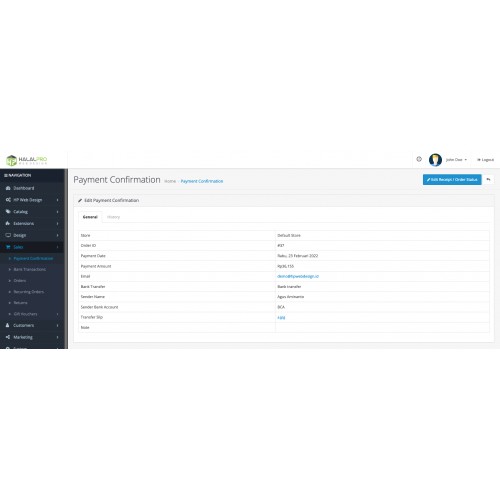This screenshot has height=500, width=500.
Task: Switch to the History tab
Action: tap(113, 217)
